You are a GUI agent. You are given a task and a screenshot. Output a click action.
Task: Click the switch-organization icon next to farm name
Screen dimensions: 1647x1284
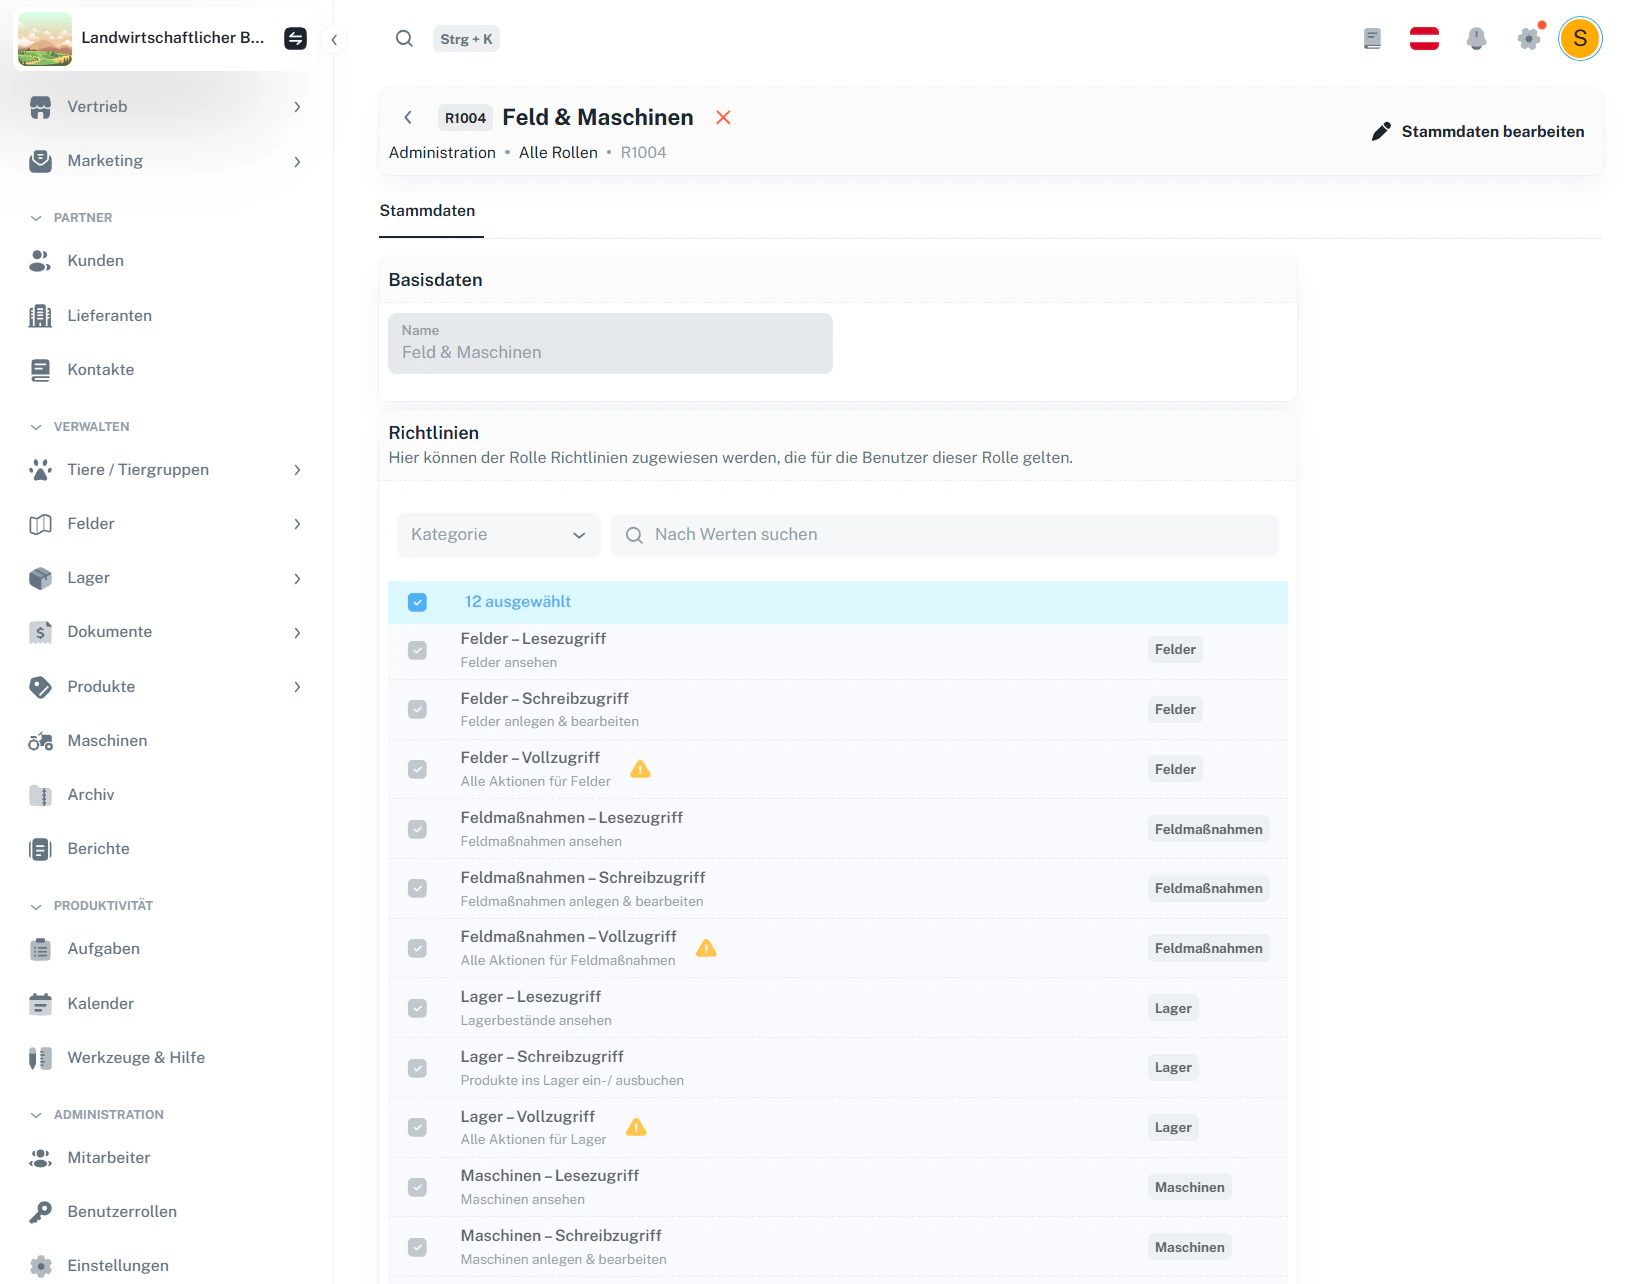(295, 39)
